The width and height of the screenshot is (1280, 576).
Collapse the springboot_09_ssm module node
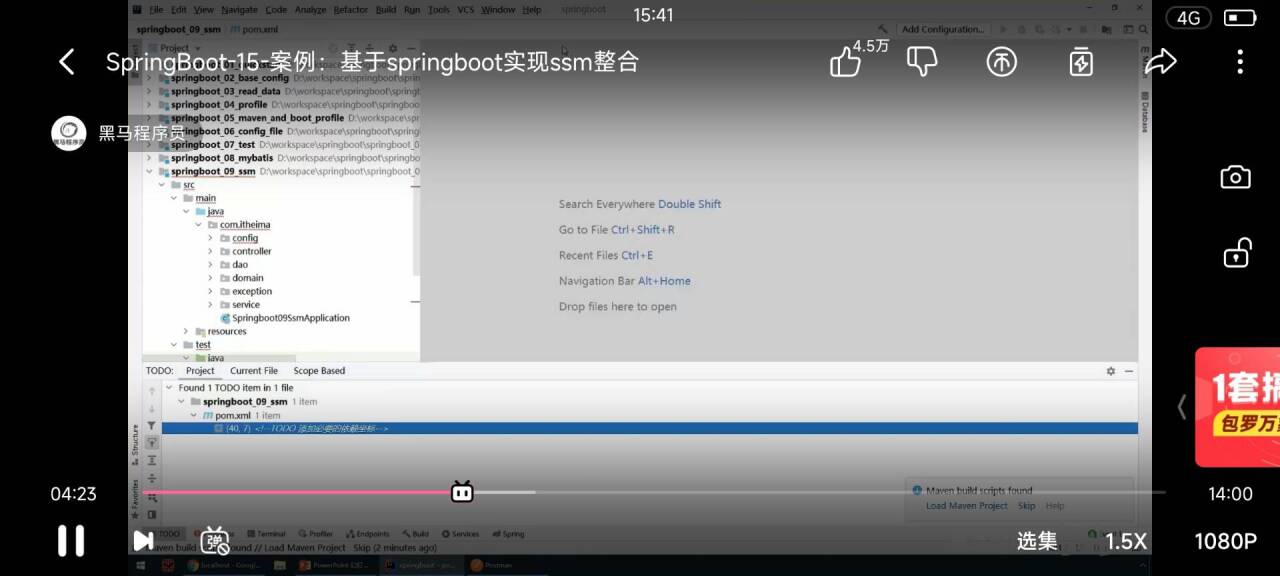point(149,171)
